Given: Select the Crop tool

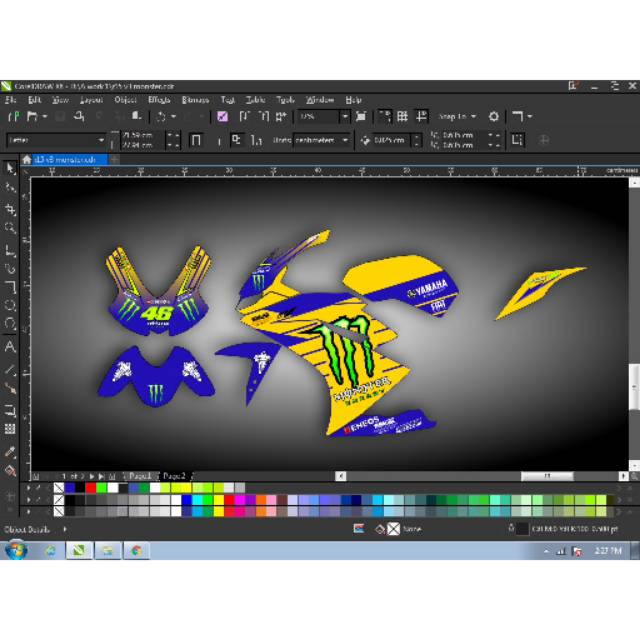Looking at the screenshot, I should 10,209.
